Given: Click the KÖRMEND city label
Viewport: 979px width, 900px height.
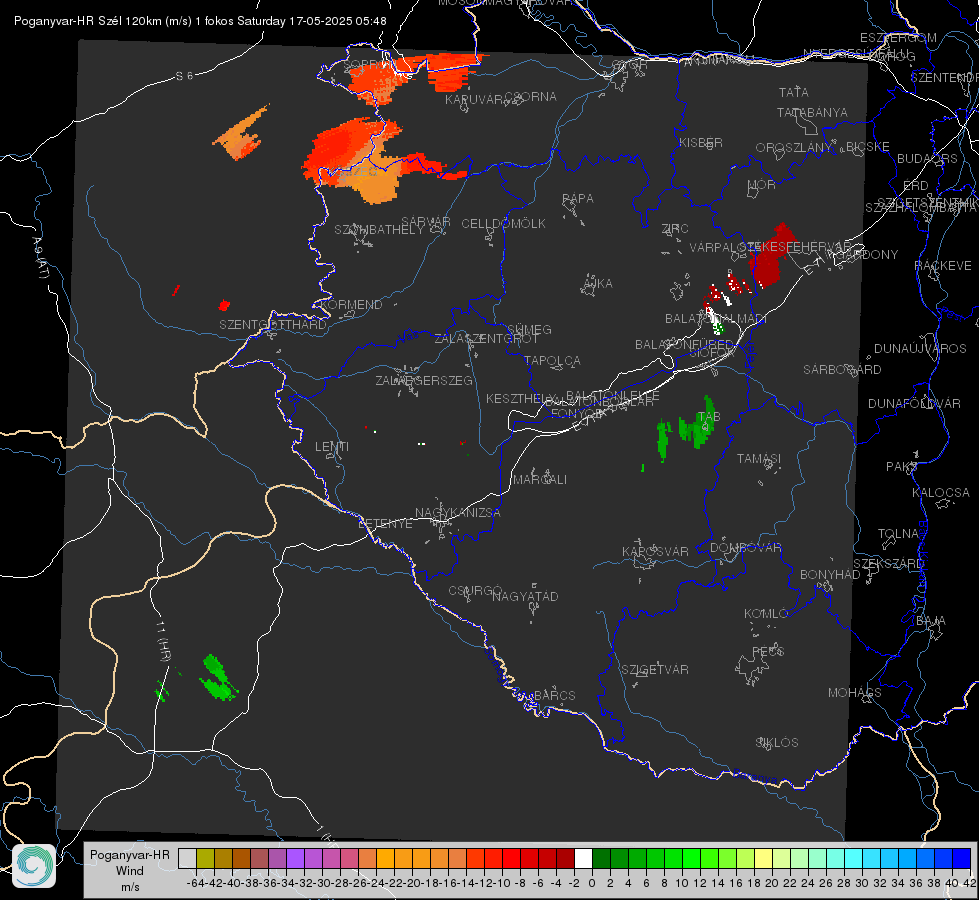Looking at the screenshot, I should pyautogui.click(x=350, y=305).
